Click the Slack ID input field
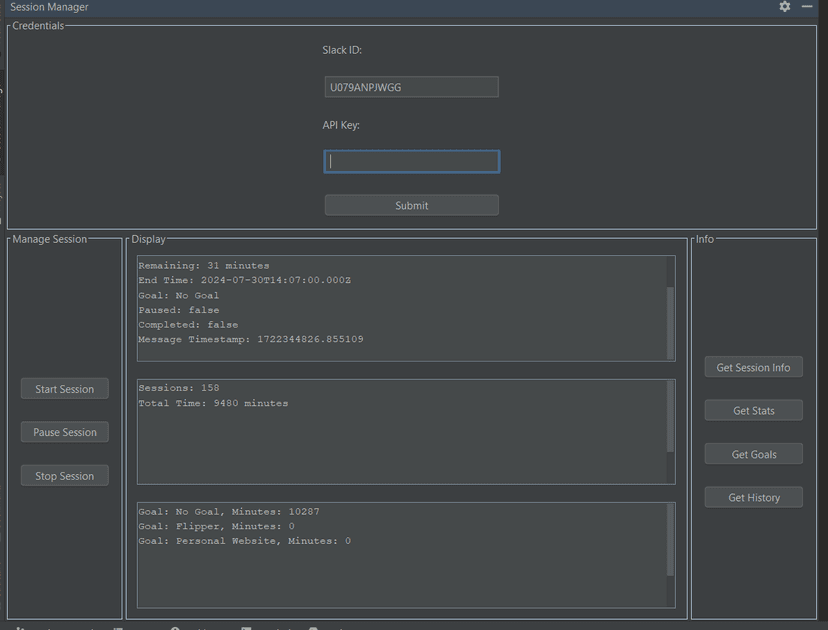The height and width of the screenshot is (630, 828). 411,87
